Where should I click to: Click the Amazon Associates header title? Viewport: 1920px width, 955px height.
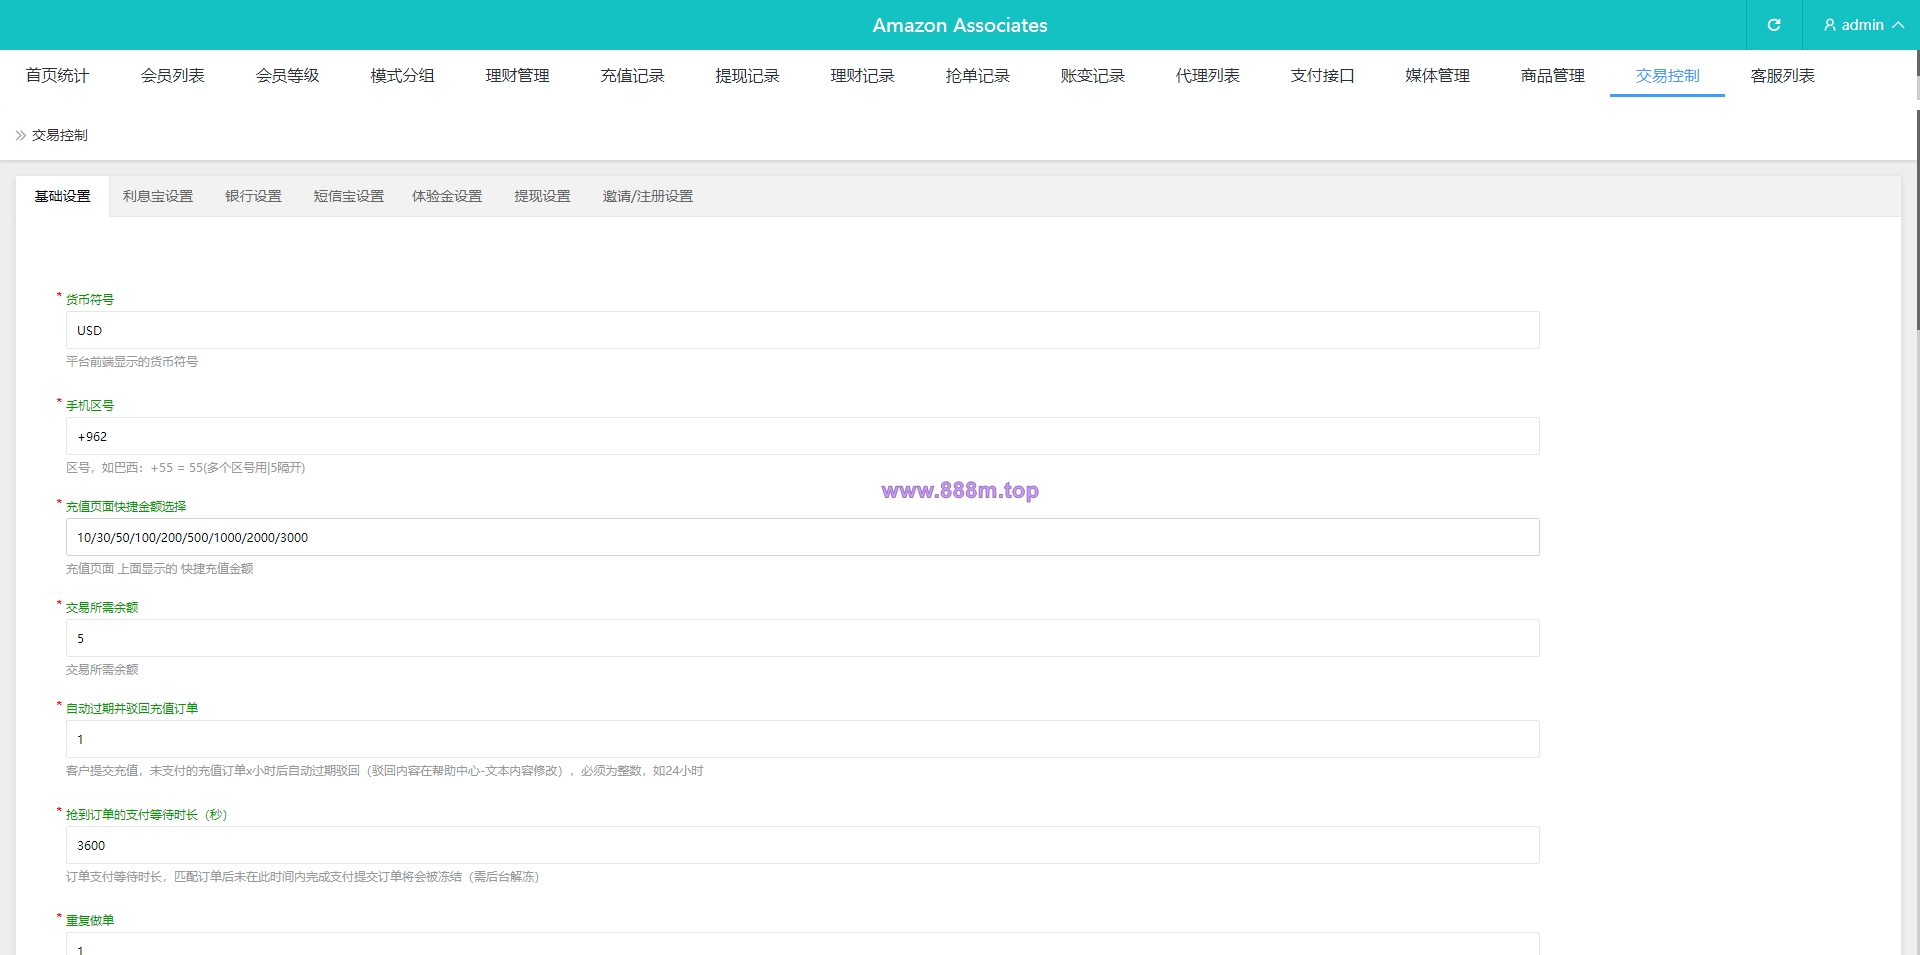[x=960, y=25]
